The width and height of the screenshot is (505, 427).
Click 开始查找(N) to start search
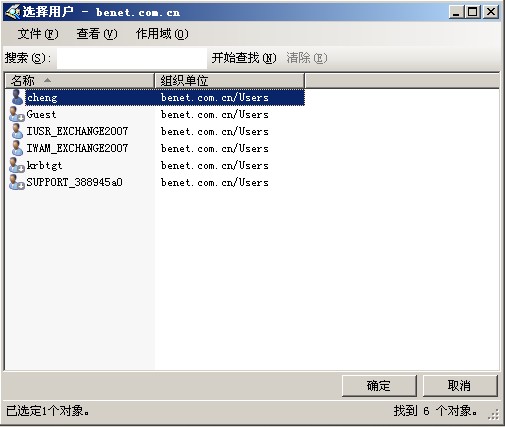click(x=244, y=58)
